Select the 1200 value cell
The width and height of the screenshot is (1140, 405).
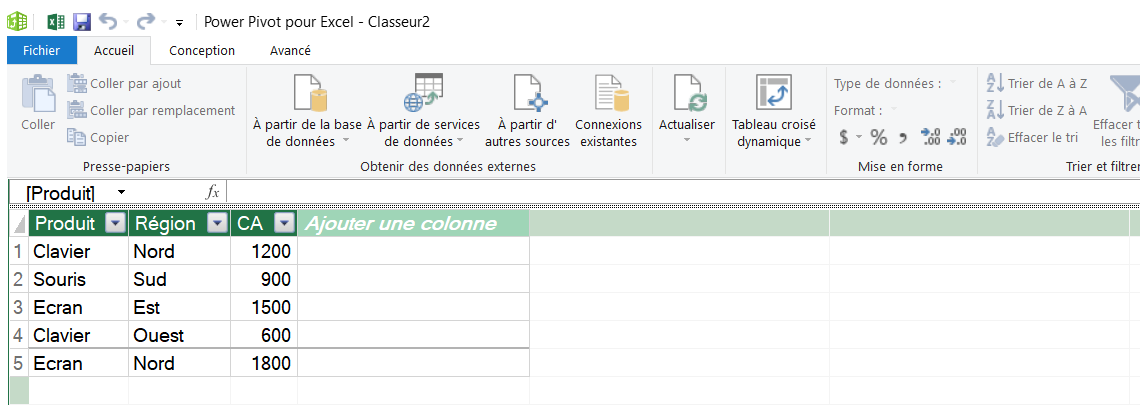point(264,252)
